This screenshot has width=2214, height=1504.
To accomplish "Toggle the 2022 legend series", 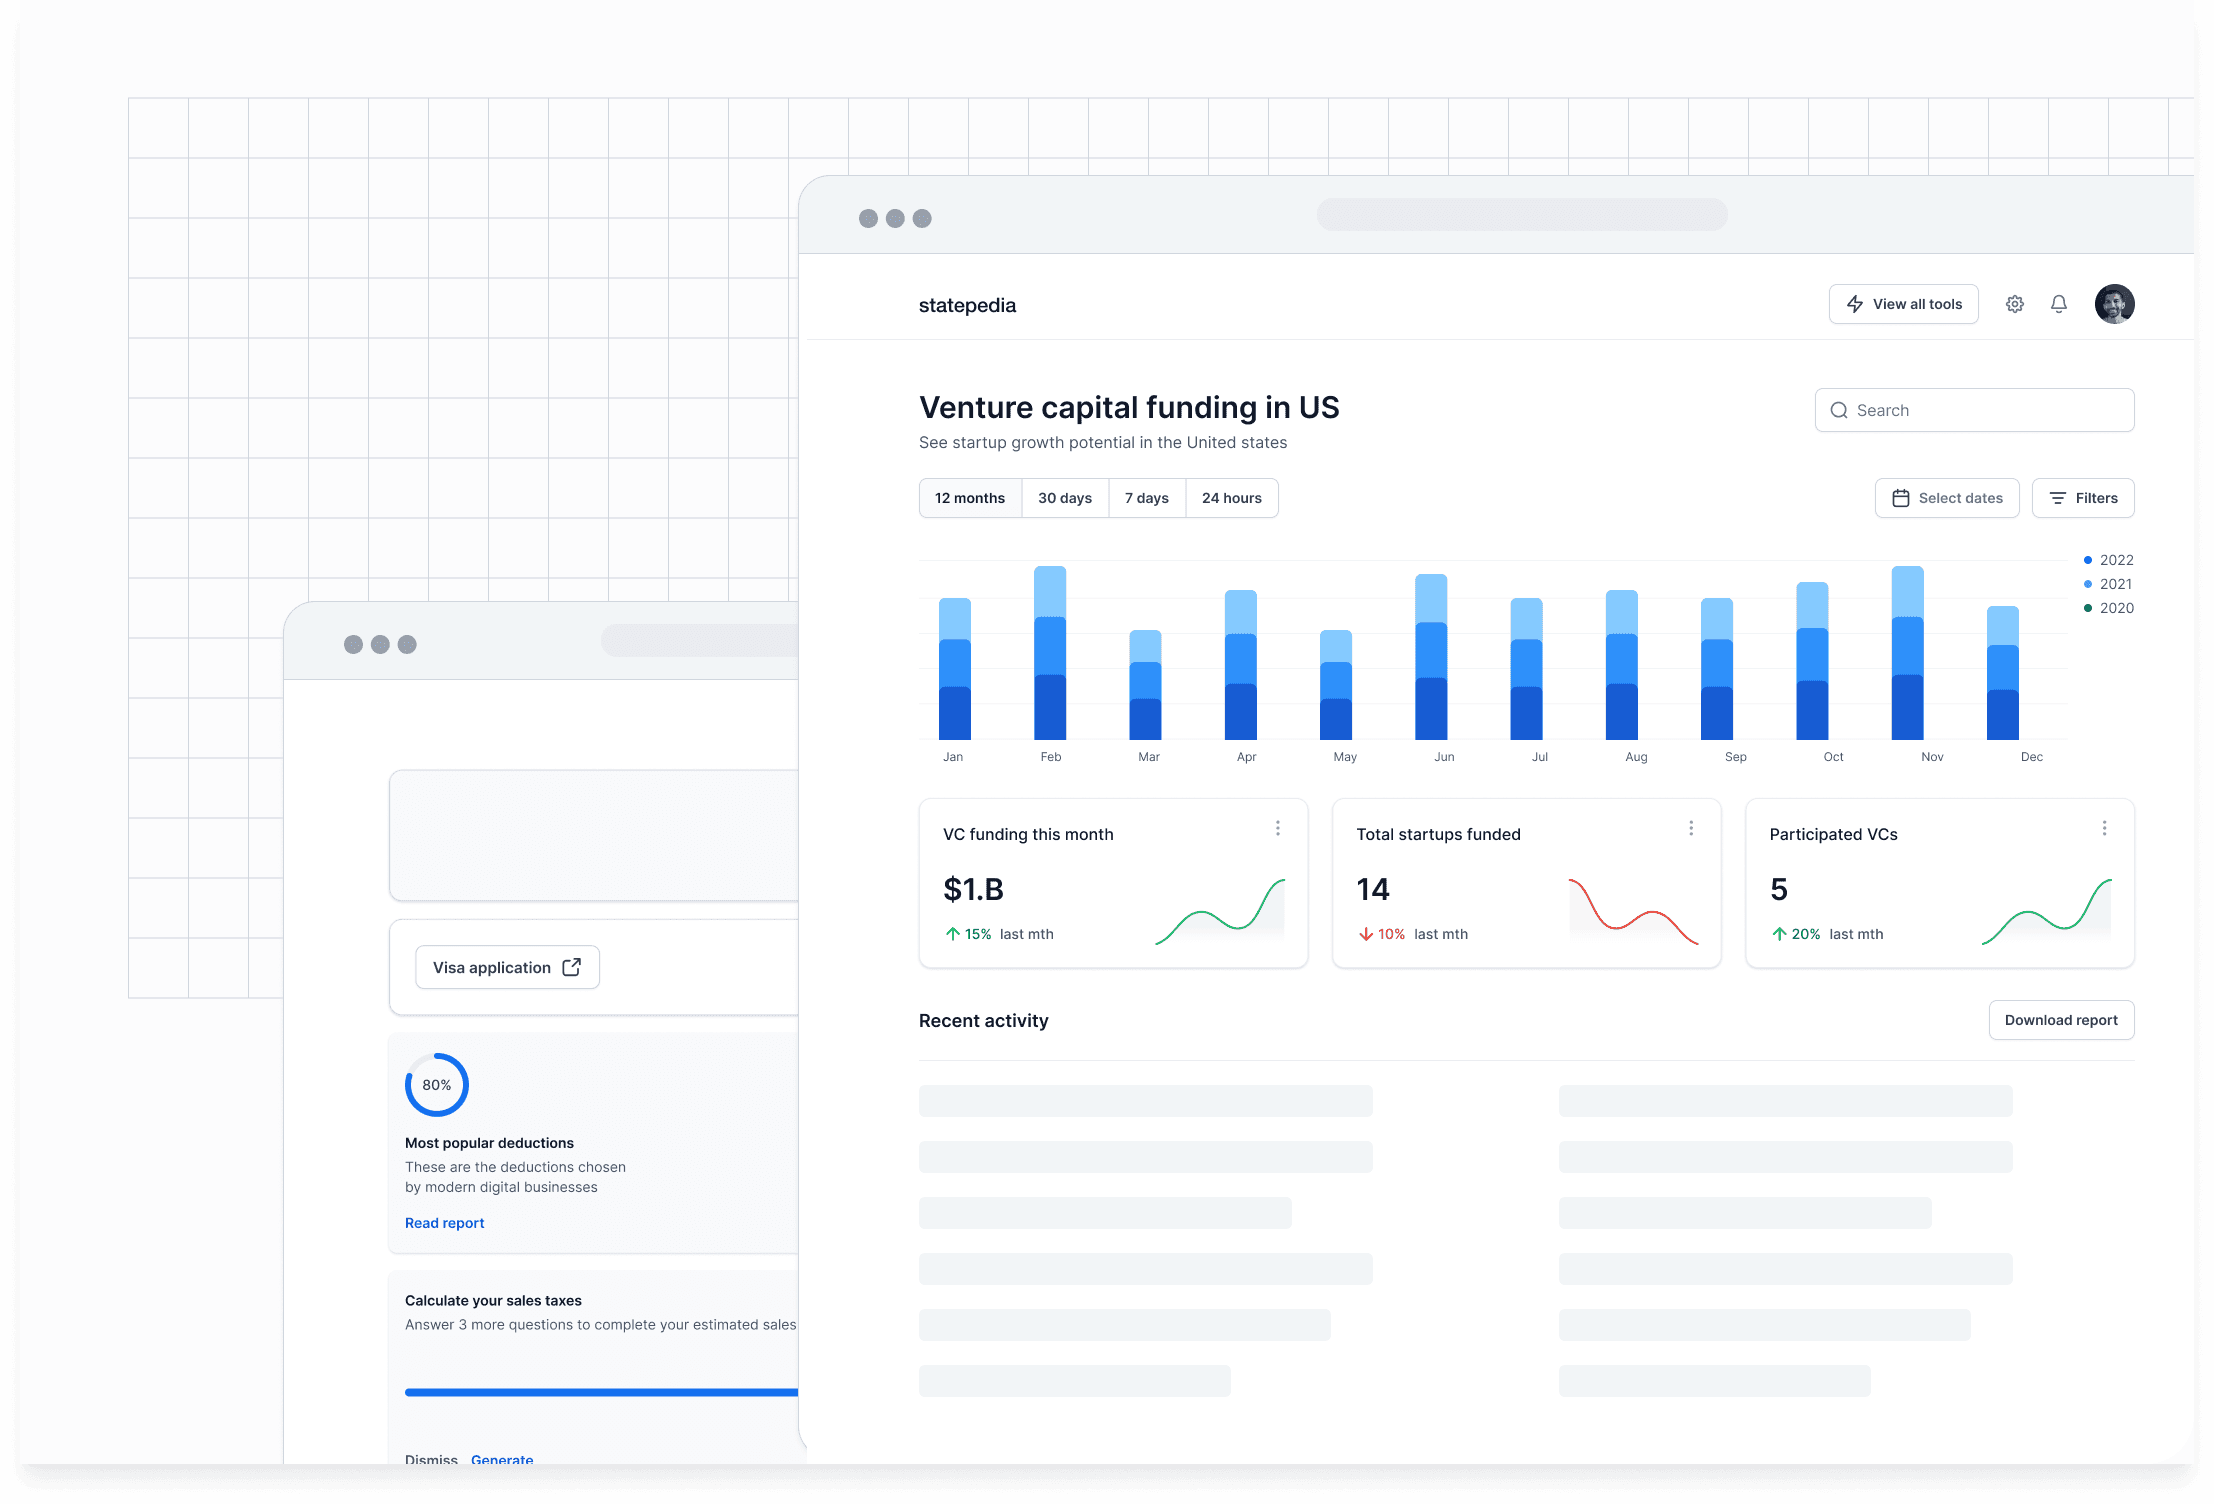I will [x=2108, y=560].
